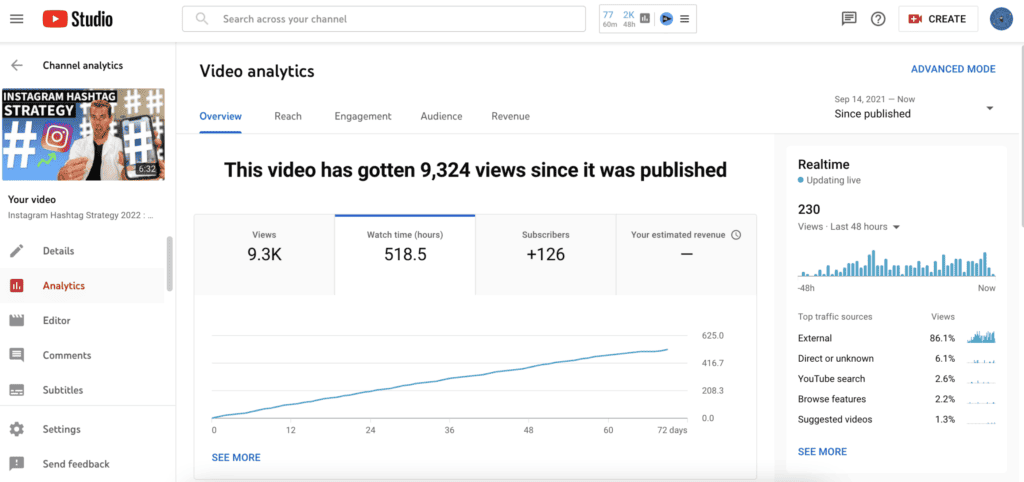This screenshot has width=1024, height=482.
Task: Click the Channel analytics label
Action: pos(83,65)
